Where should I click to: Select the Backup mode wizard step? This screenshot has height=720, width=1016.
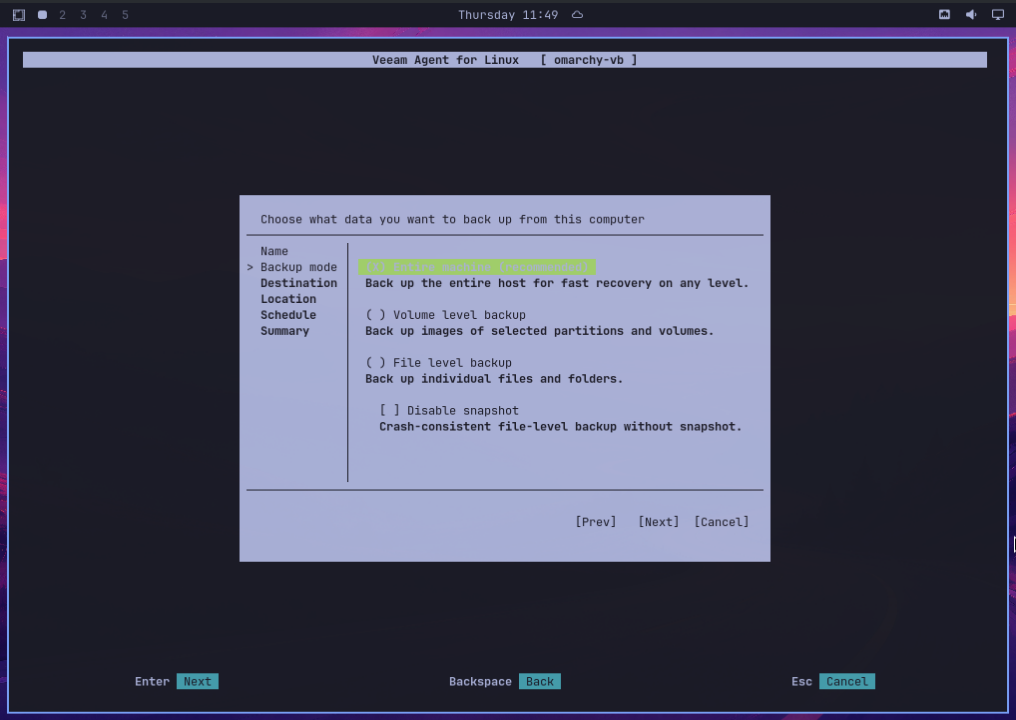298,267
